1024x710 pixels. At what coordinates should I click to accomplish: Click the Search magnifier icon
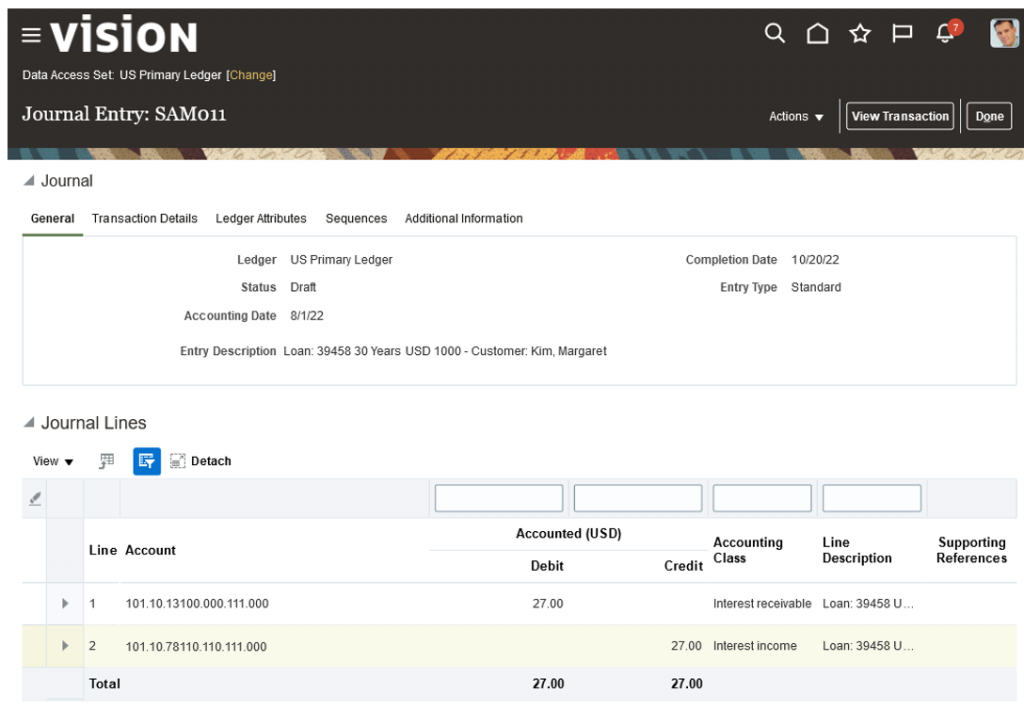pos(775,33)
